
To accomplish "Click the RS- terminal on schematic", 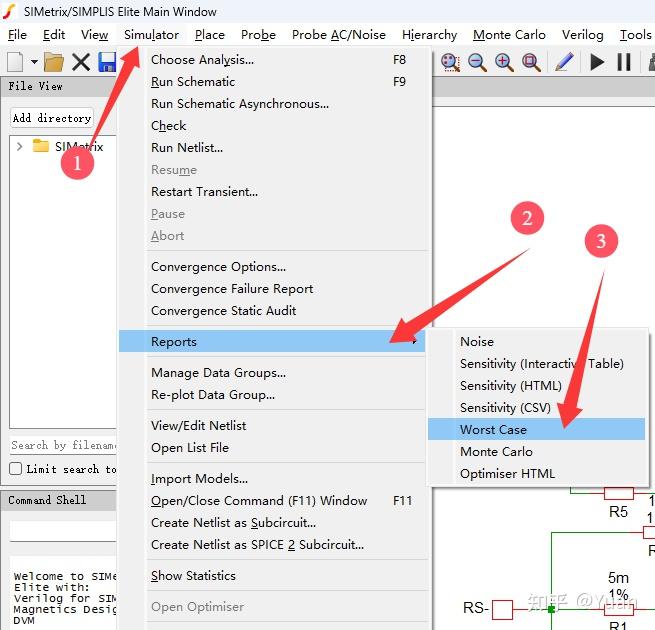I will (502, 609).
